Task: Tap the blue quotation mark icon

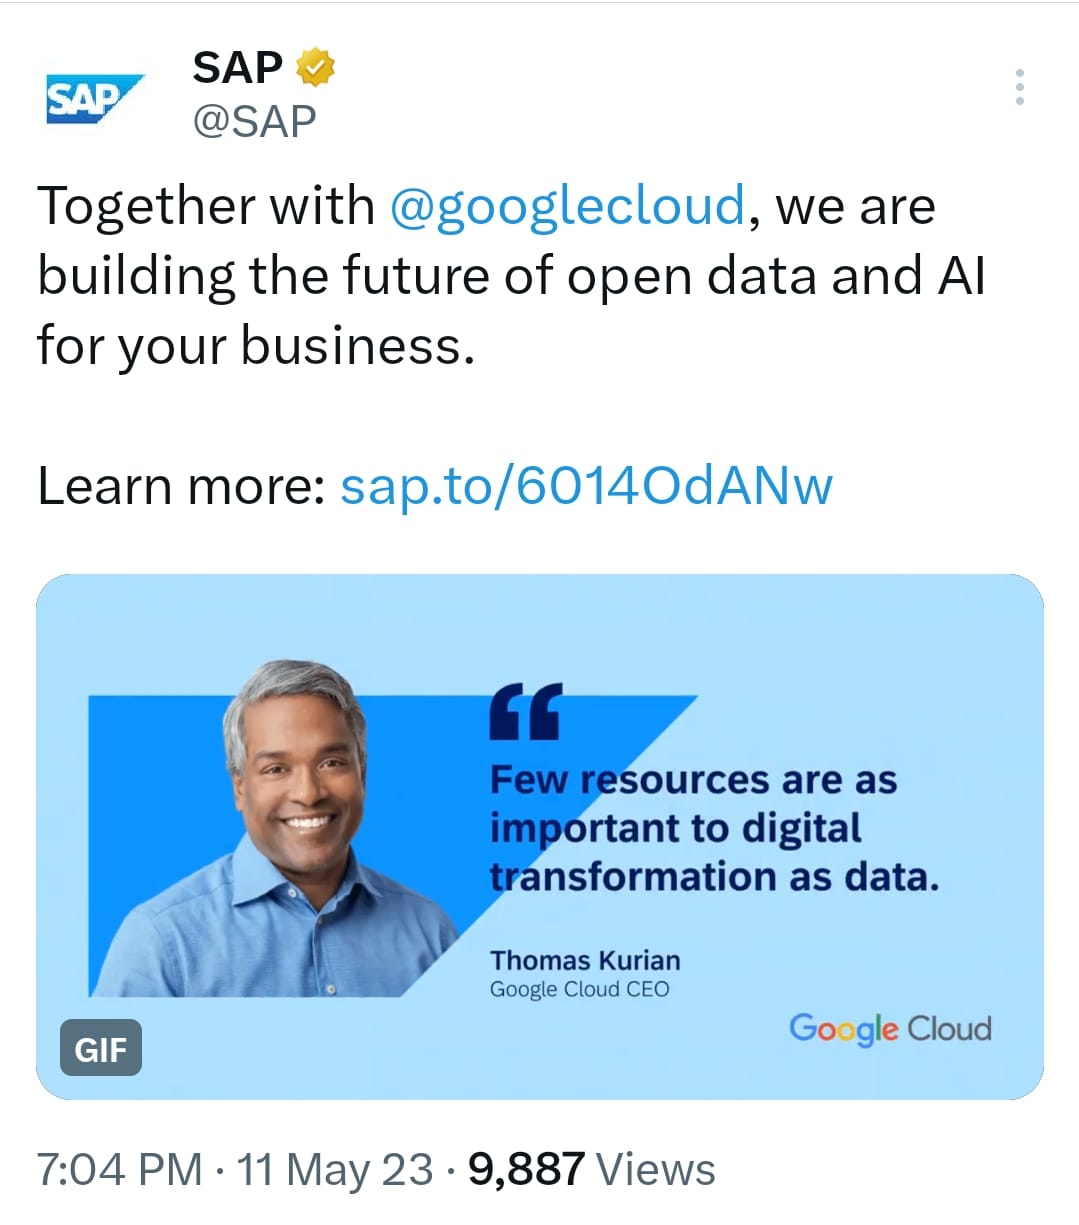Action: pyautogui.click(x=526, y=711)
